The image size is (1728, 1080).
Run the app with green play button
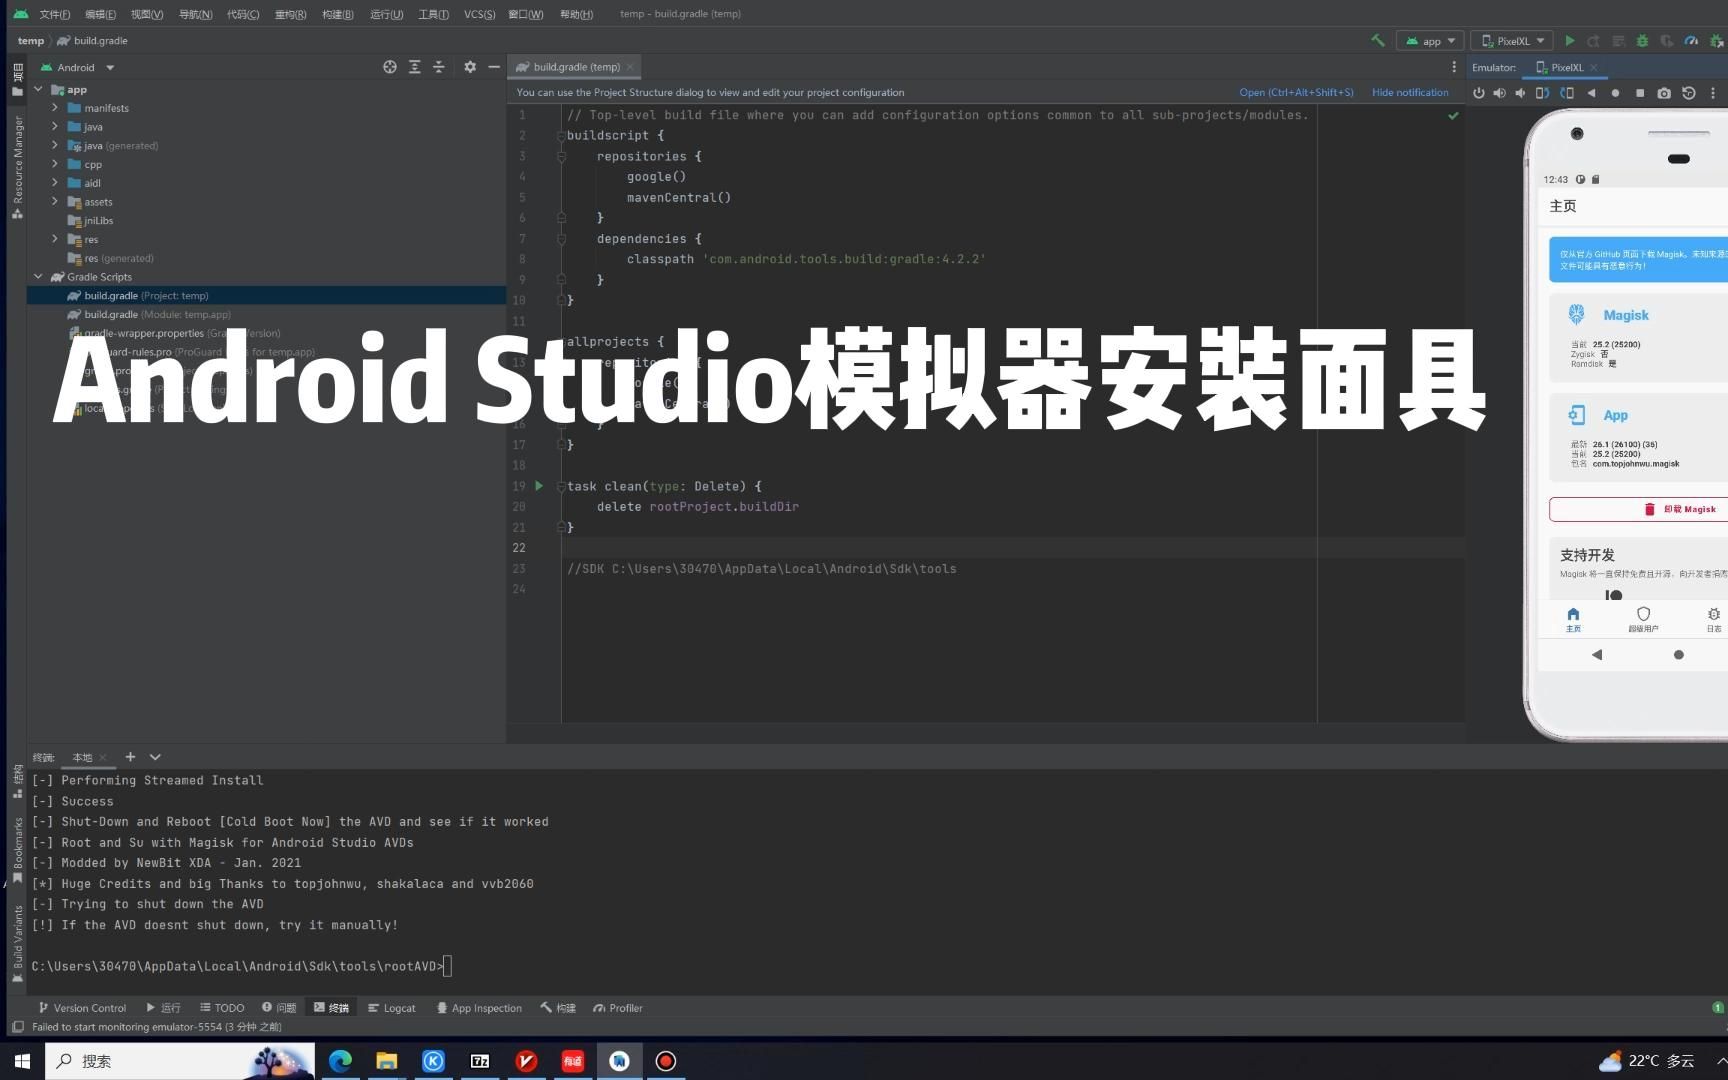[1570, 41]
